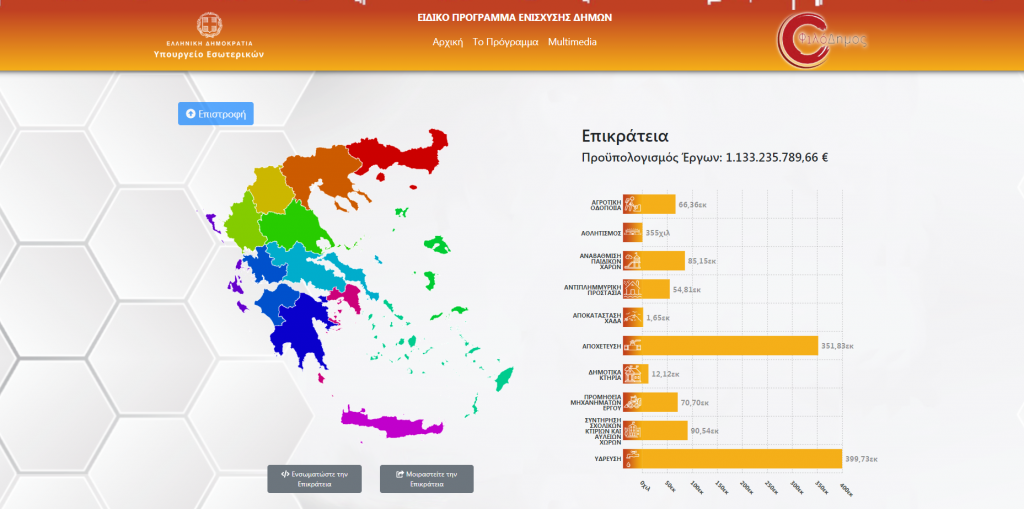This screenshot has width=1024, height=509.
Task: Click the 0χιλ axis tick label
Action: [x=646, y=485]
